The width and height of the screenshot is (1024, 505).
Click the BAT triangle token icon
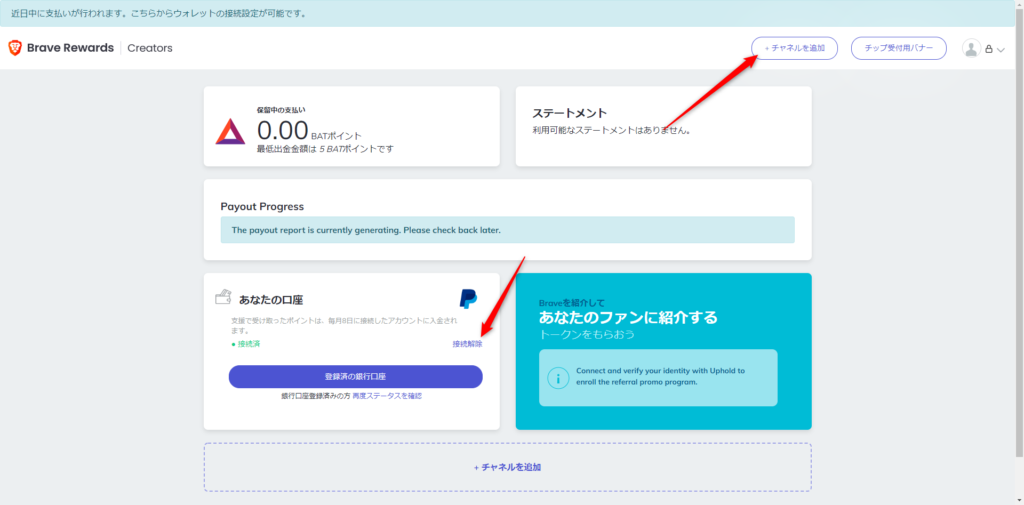(x=231, y=131)
